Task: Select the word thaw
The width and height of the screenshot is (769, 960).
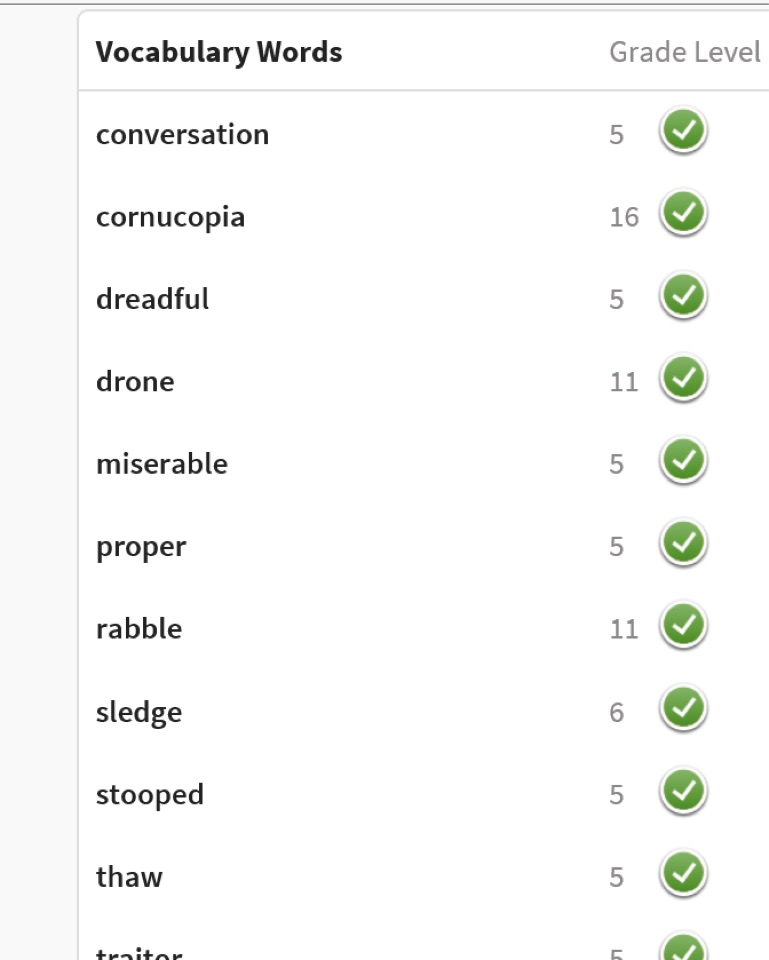Action: coord(129,877)
